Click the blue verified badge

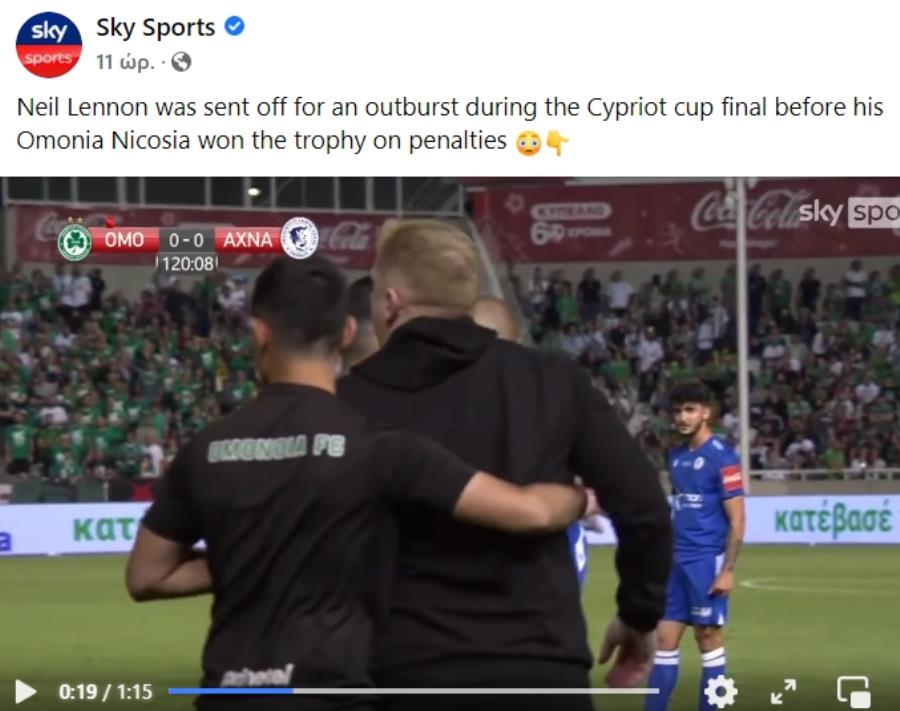tap(234, 26)
